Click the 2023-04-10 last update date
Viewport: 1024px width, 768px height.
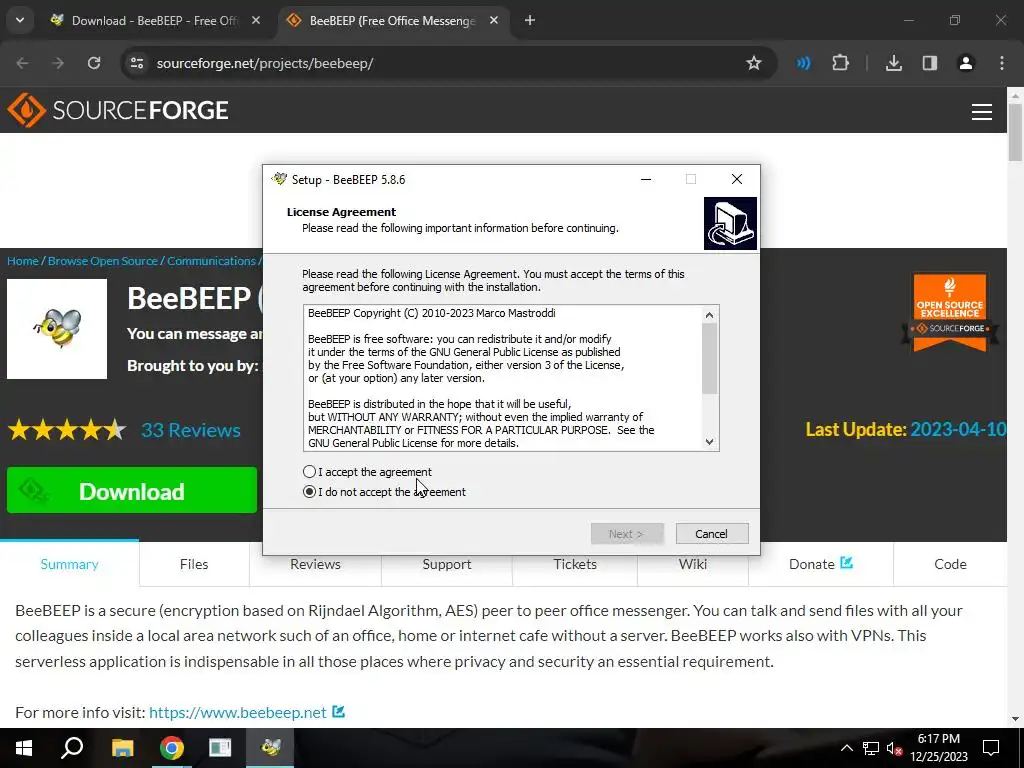(x=958, y=429)
